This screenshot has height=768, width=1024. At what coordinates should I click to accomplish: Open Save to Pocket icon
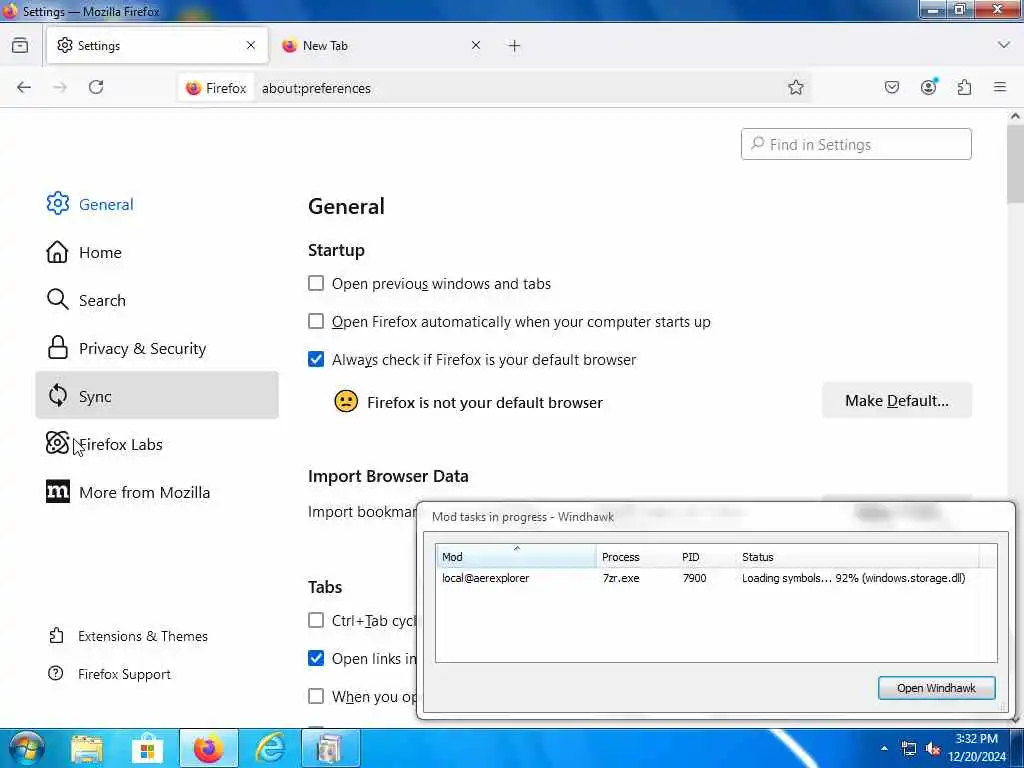pyautogui.click(x=891, y=88)
